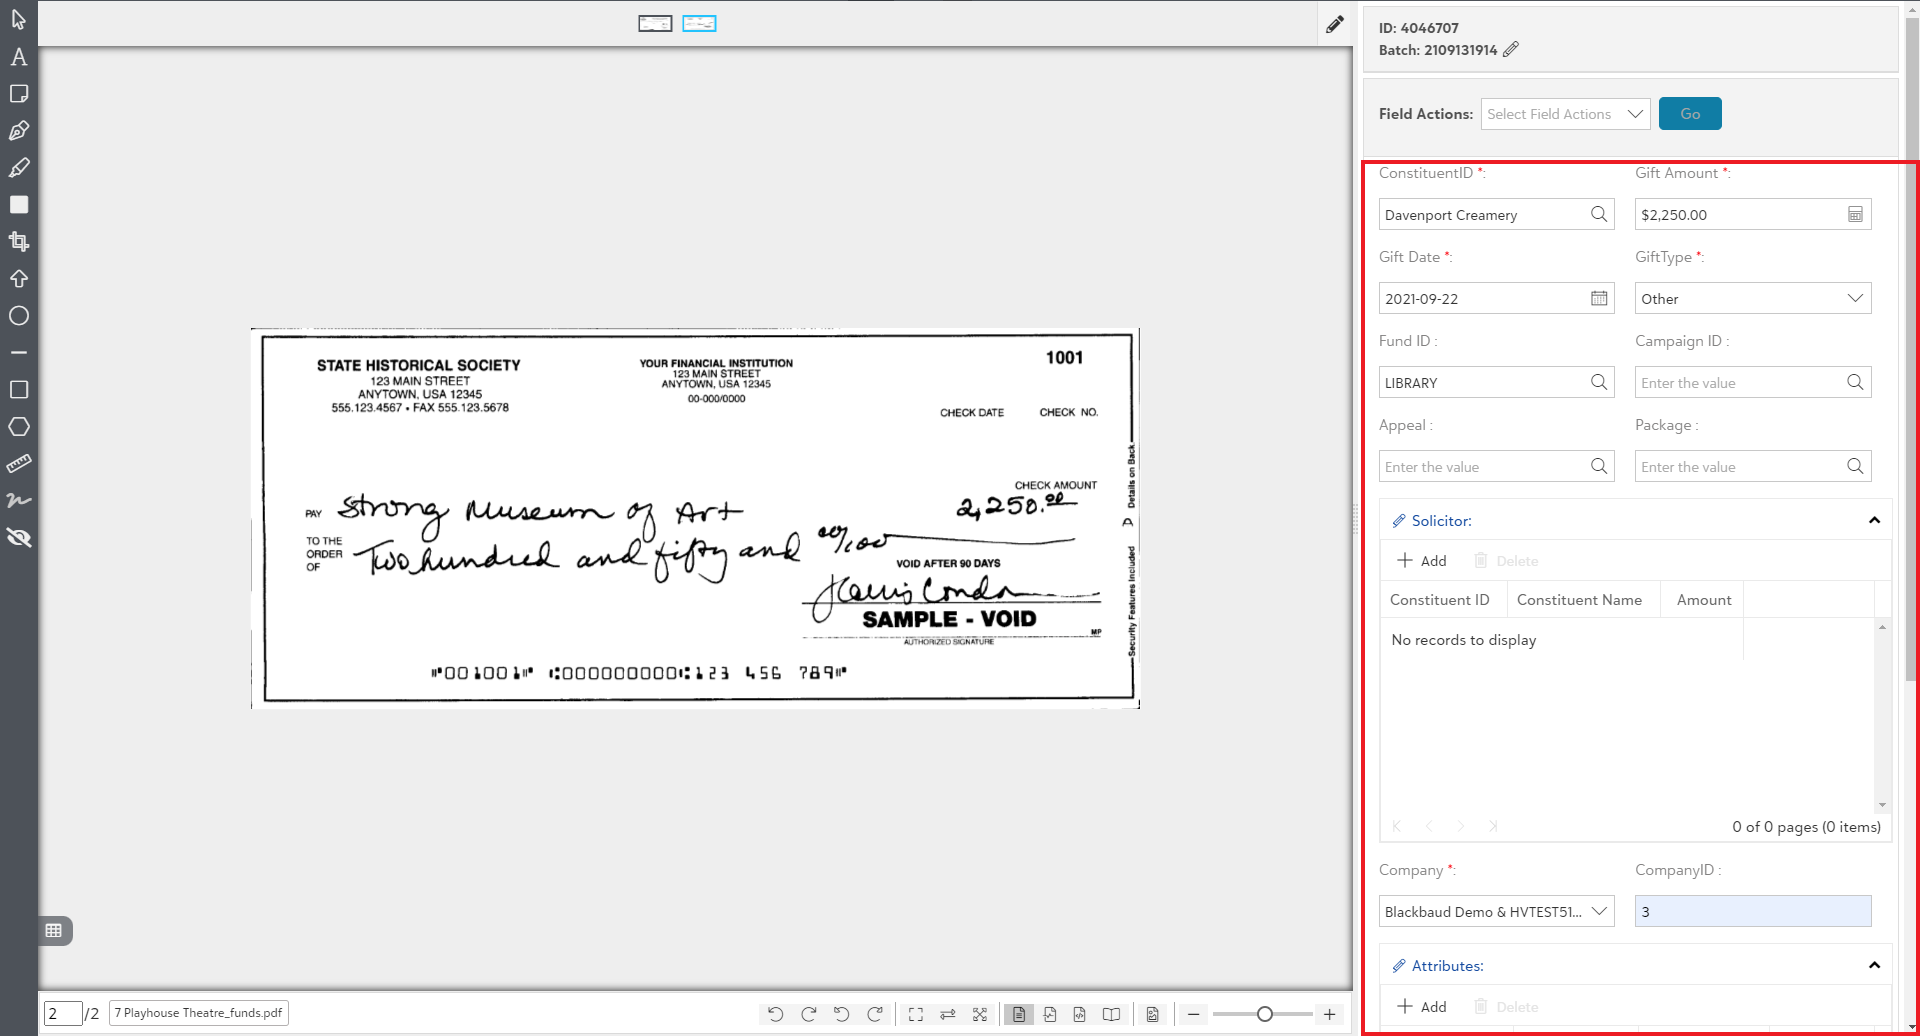Pick the ruler measurement tool
The height and width of the screenshot is (1036, 1920).
point(18,464)
